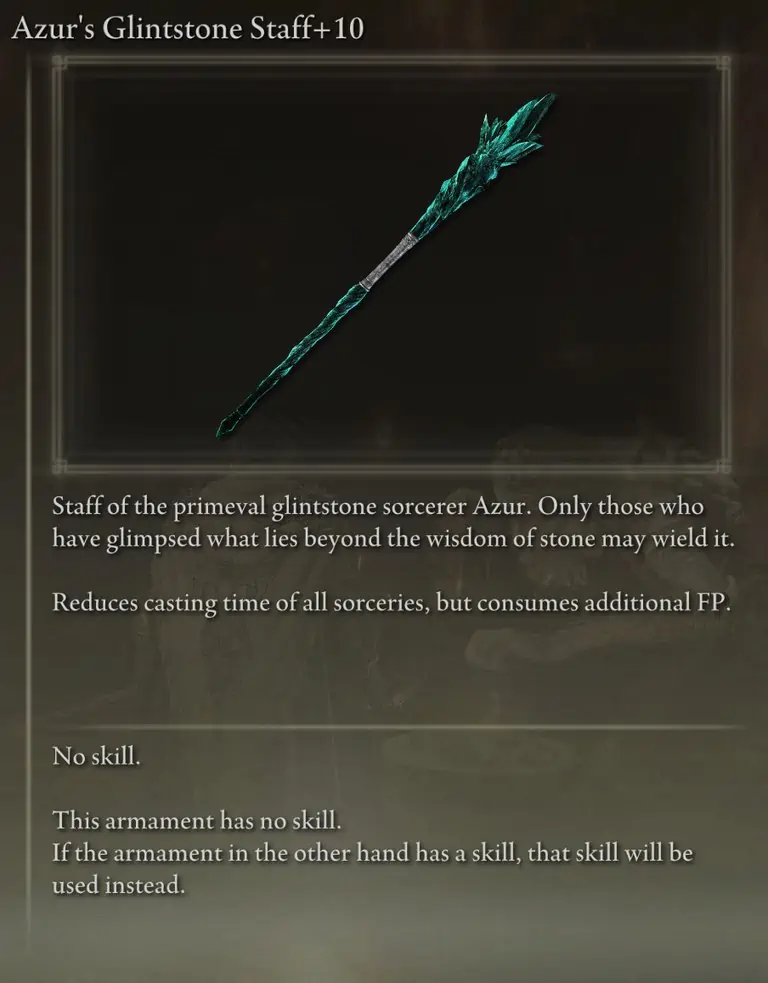Click the 'If the armament in the other hand' line

pyautogui.click(x=372, y=853)
